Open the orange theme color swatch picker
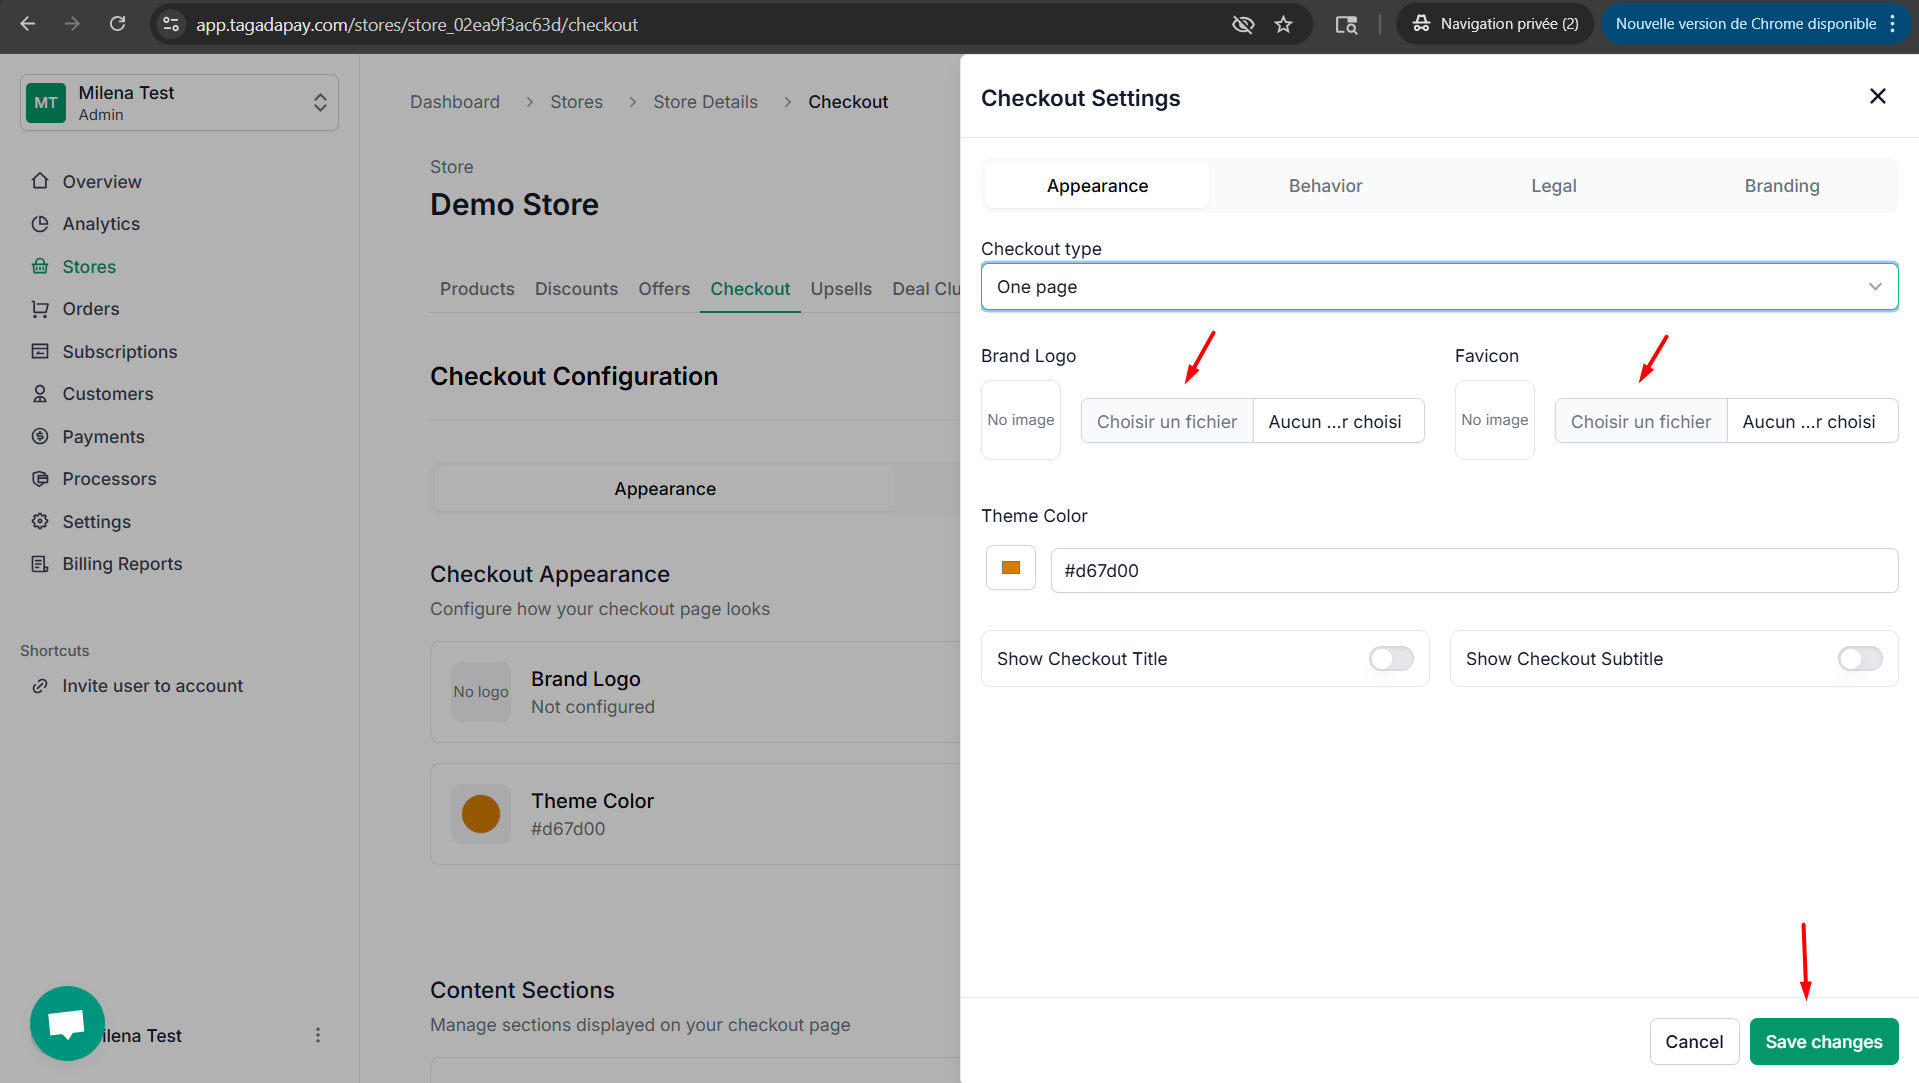Viewport: 1919px width, 1083px height. click(x=1011, y=568)
